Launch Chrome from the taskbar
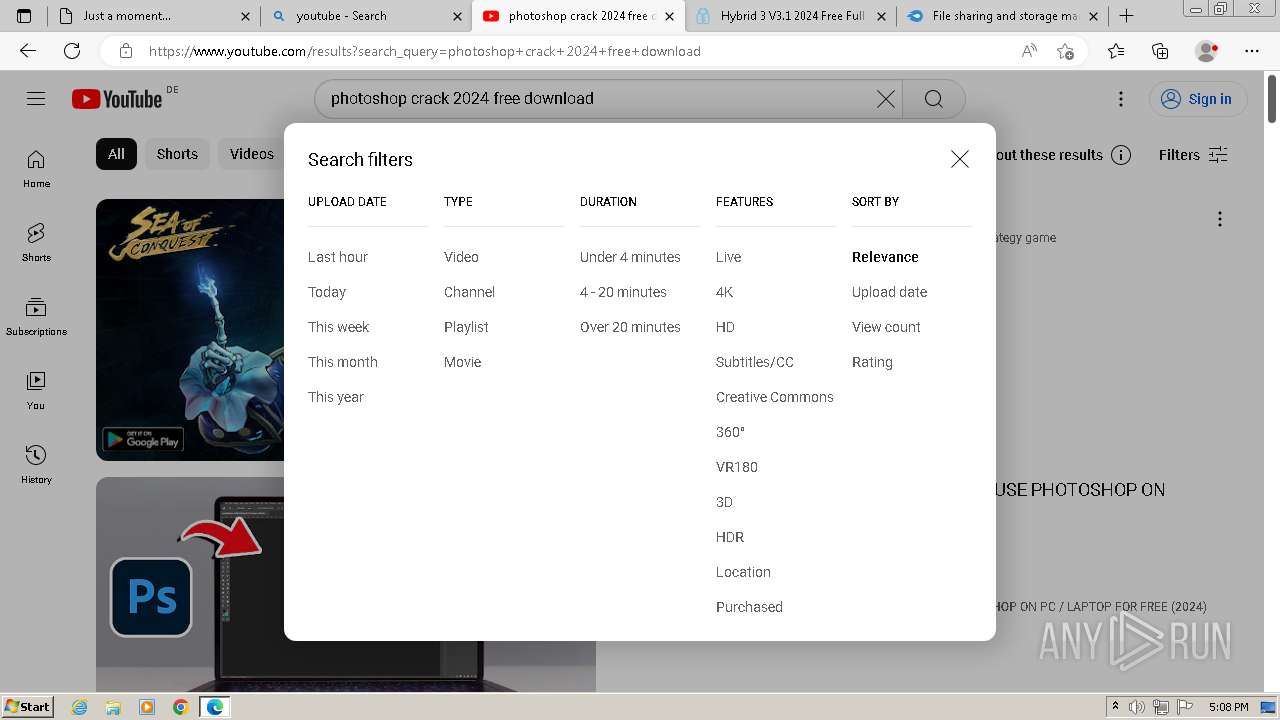Screen dimensions: 1280x720 pyautogui.click(x=180, y=707)
